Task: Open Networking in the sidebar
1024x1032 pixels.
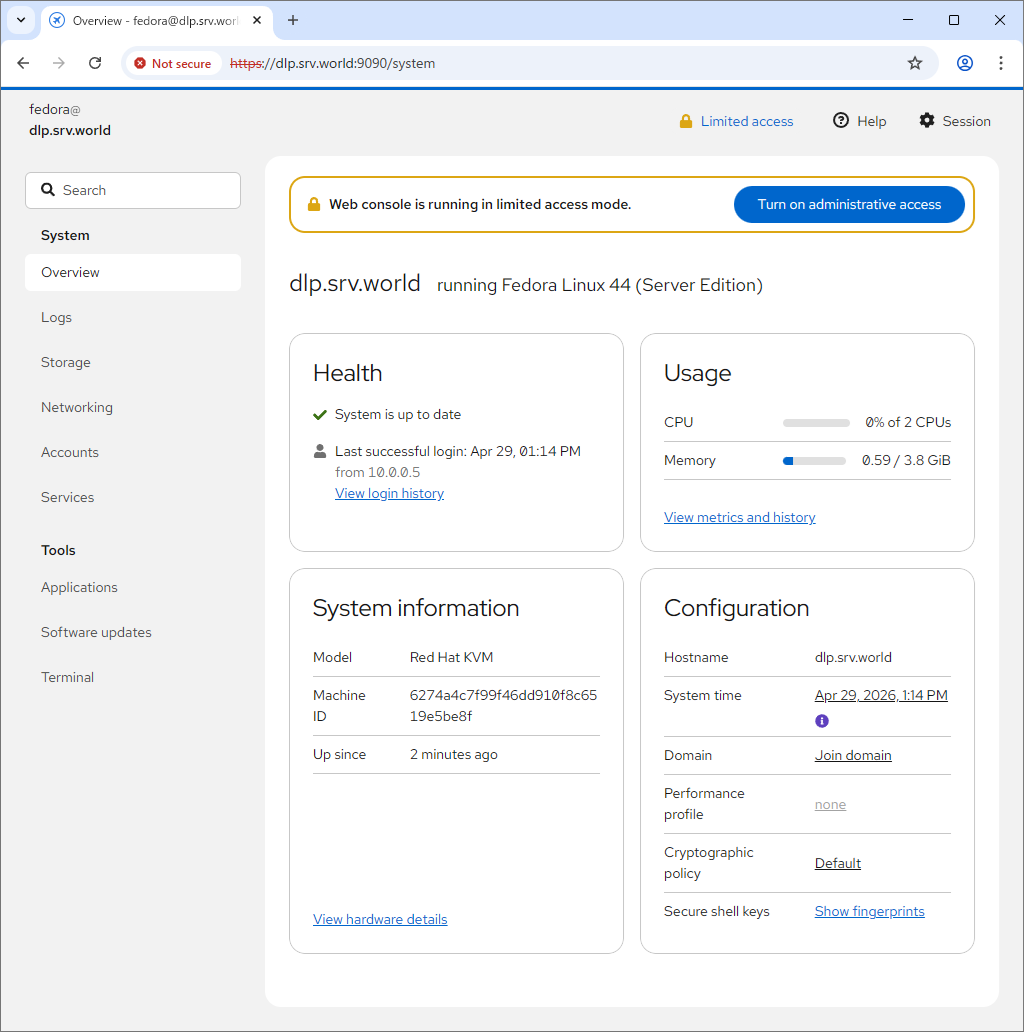Action: [x=133, y=407]
